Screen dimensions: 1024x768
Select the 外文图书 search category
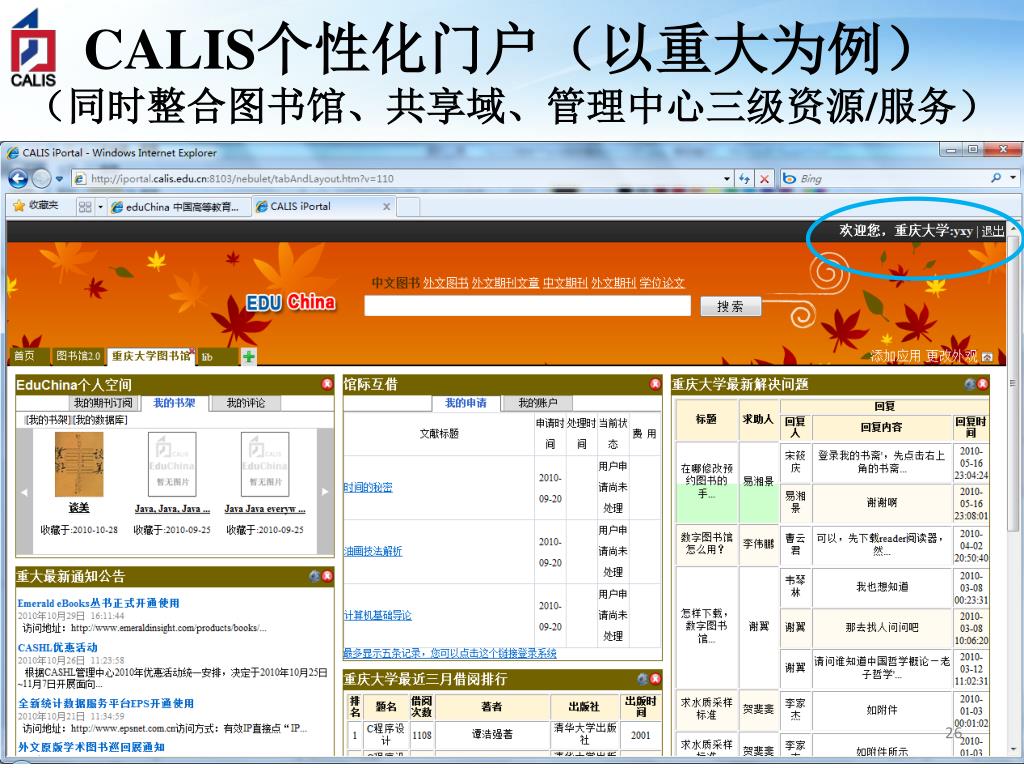445,283
